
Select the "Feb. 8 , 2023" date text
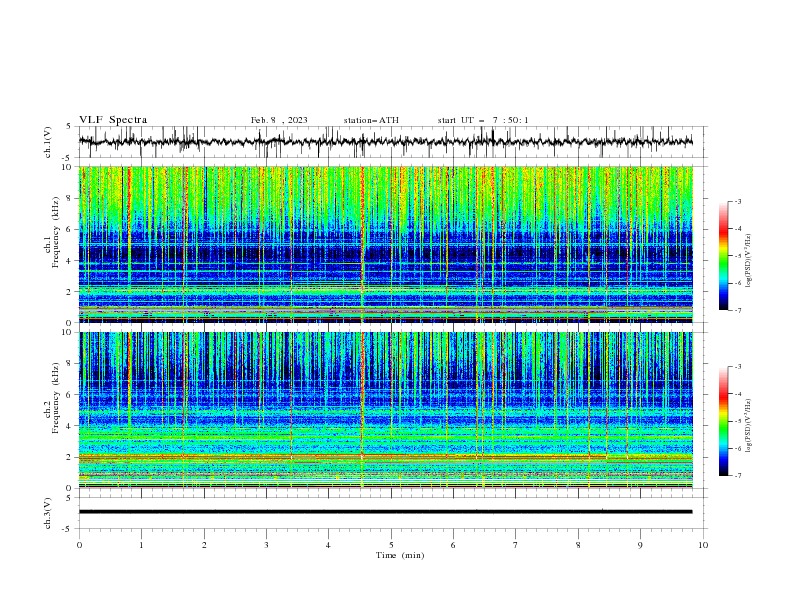pyautogui.click(x=279, y=120)
